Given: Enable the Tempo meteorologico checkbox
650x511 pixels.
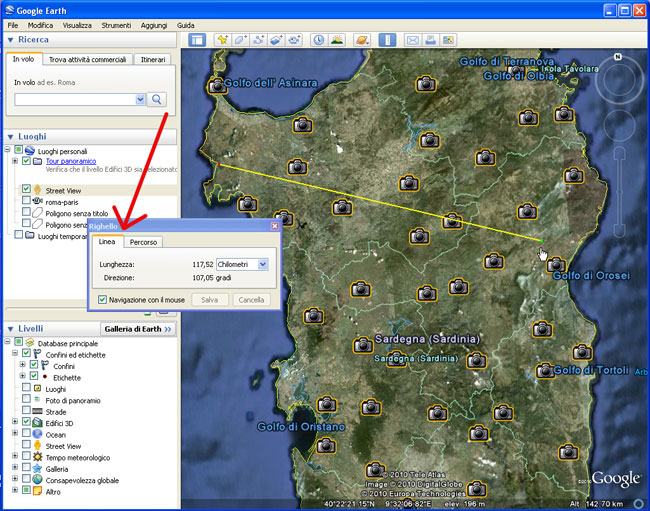Looking at the screenshot, I should (x=26, y=456).
